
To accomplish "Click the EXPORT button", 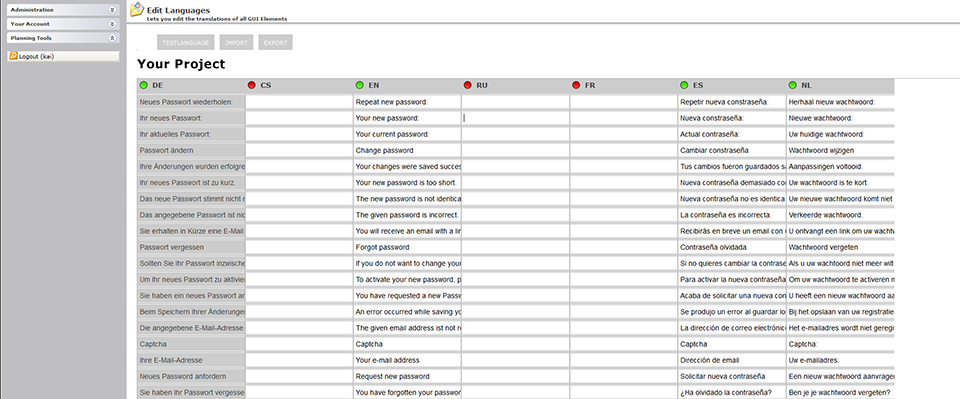I will (x=276, y=43).
